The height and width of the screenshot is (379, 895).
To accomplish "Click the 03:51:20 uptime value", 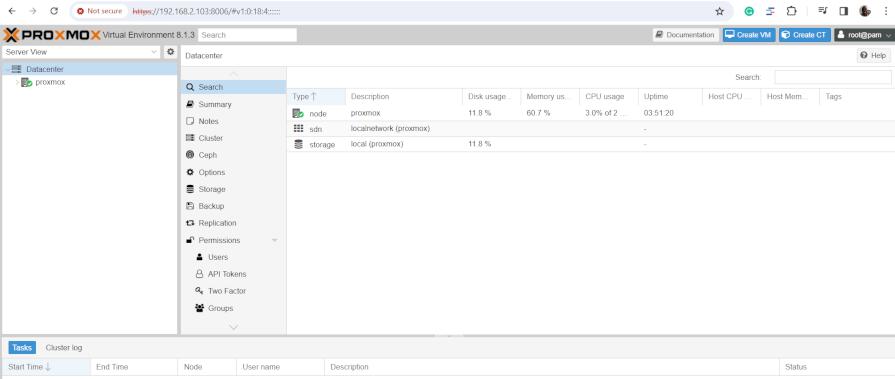I will [x=659, y=113].
